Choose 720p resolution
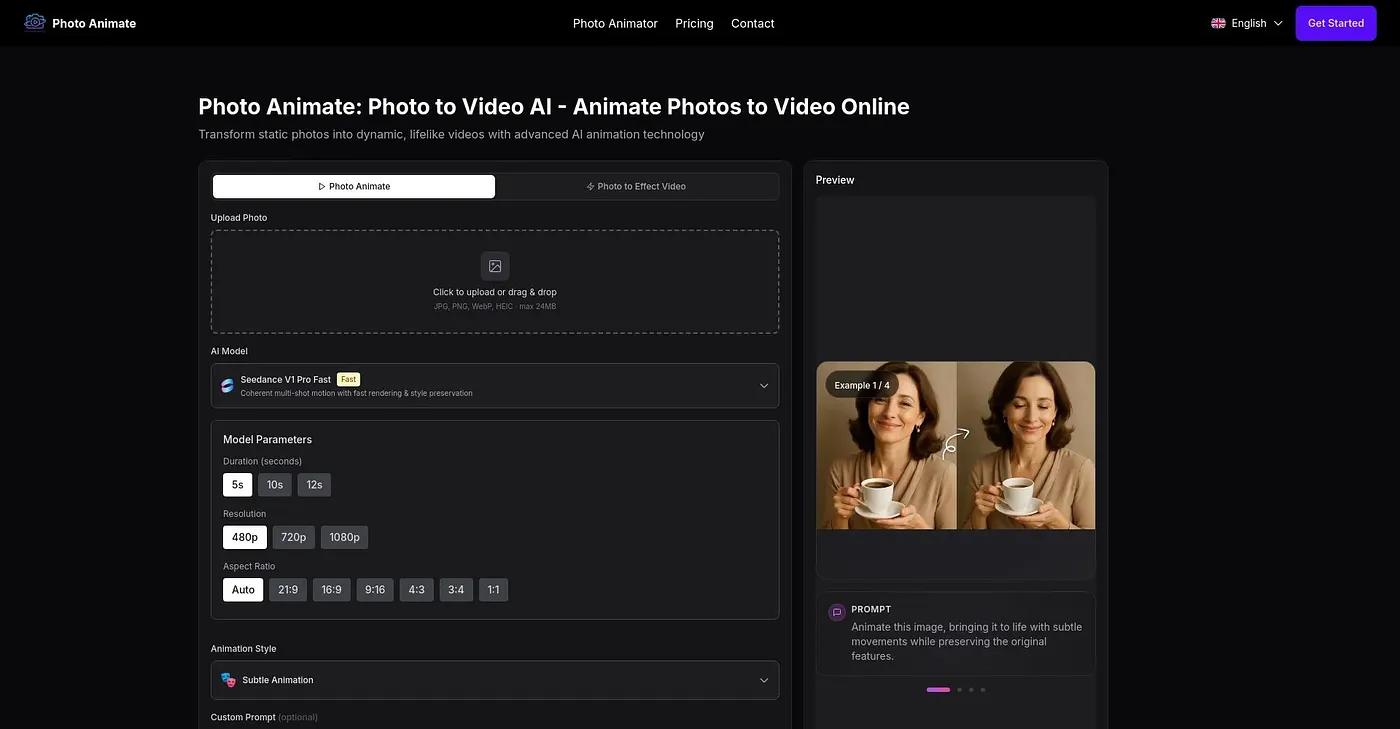1400x729 pixels. [294, 537]
